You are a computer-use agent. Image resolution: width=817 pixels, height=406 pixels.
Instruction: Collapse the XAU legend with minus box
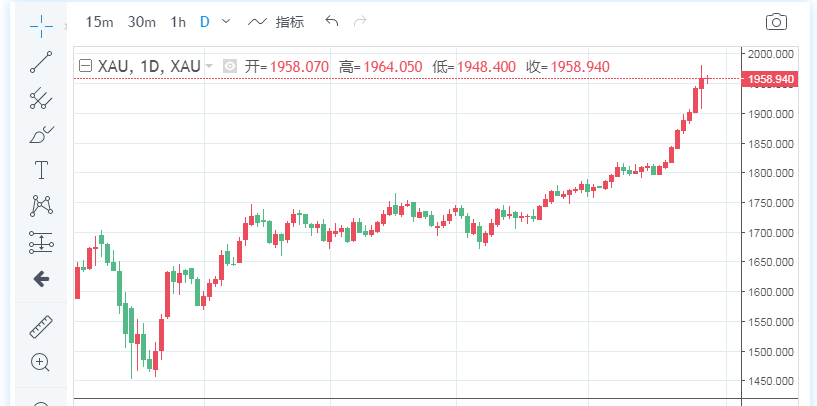coord(85,66)
